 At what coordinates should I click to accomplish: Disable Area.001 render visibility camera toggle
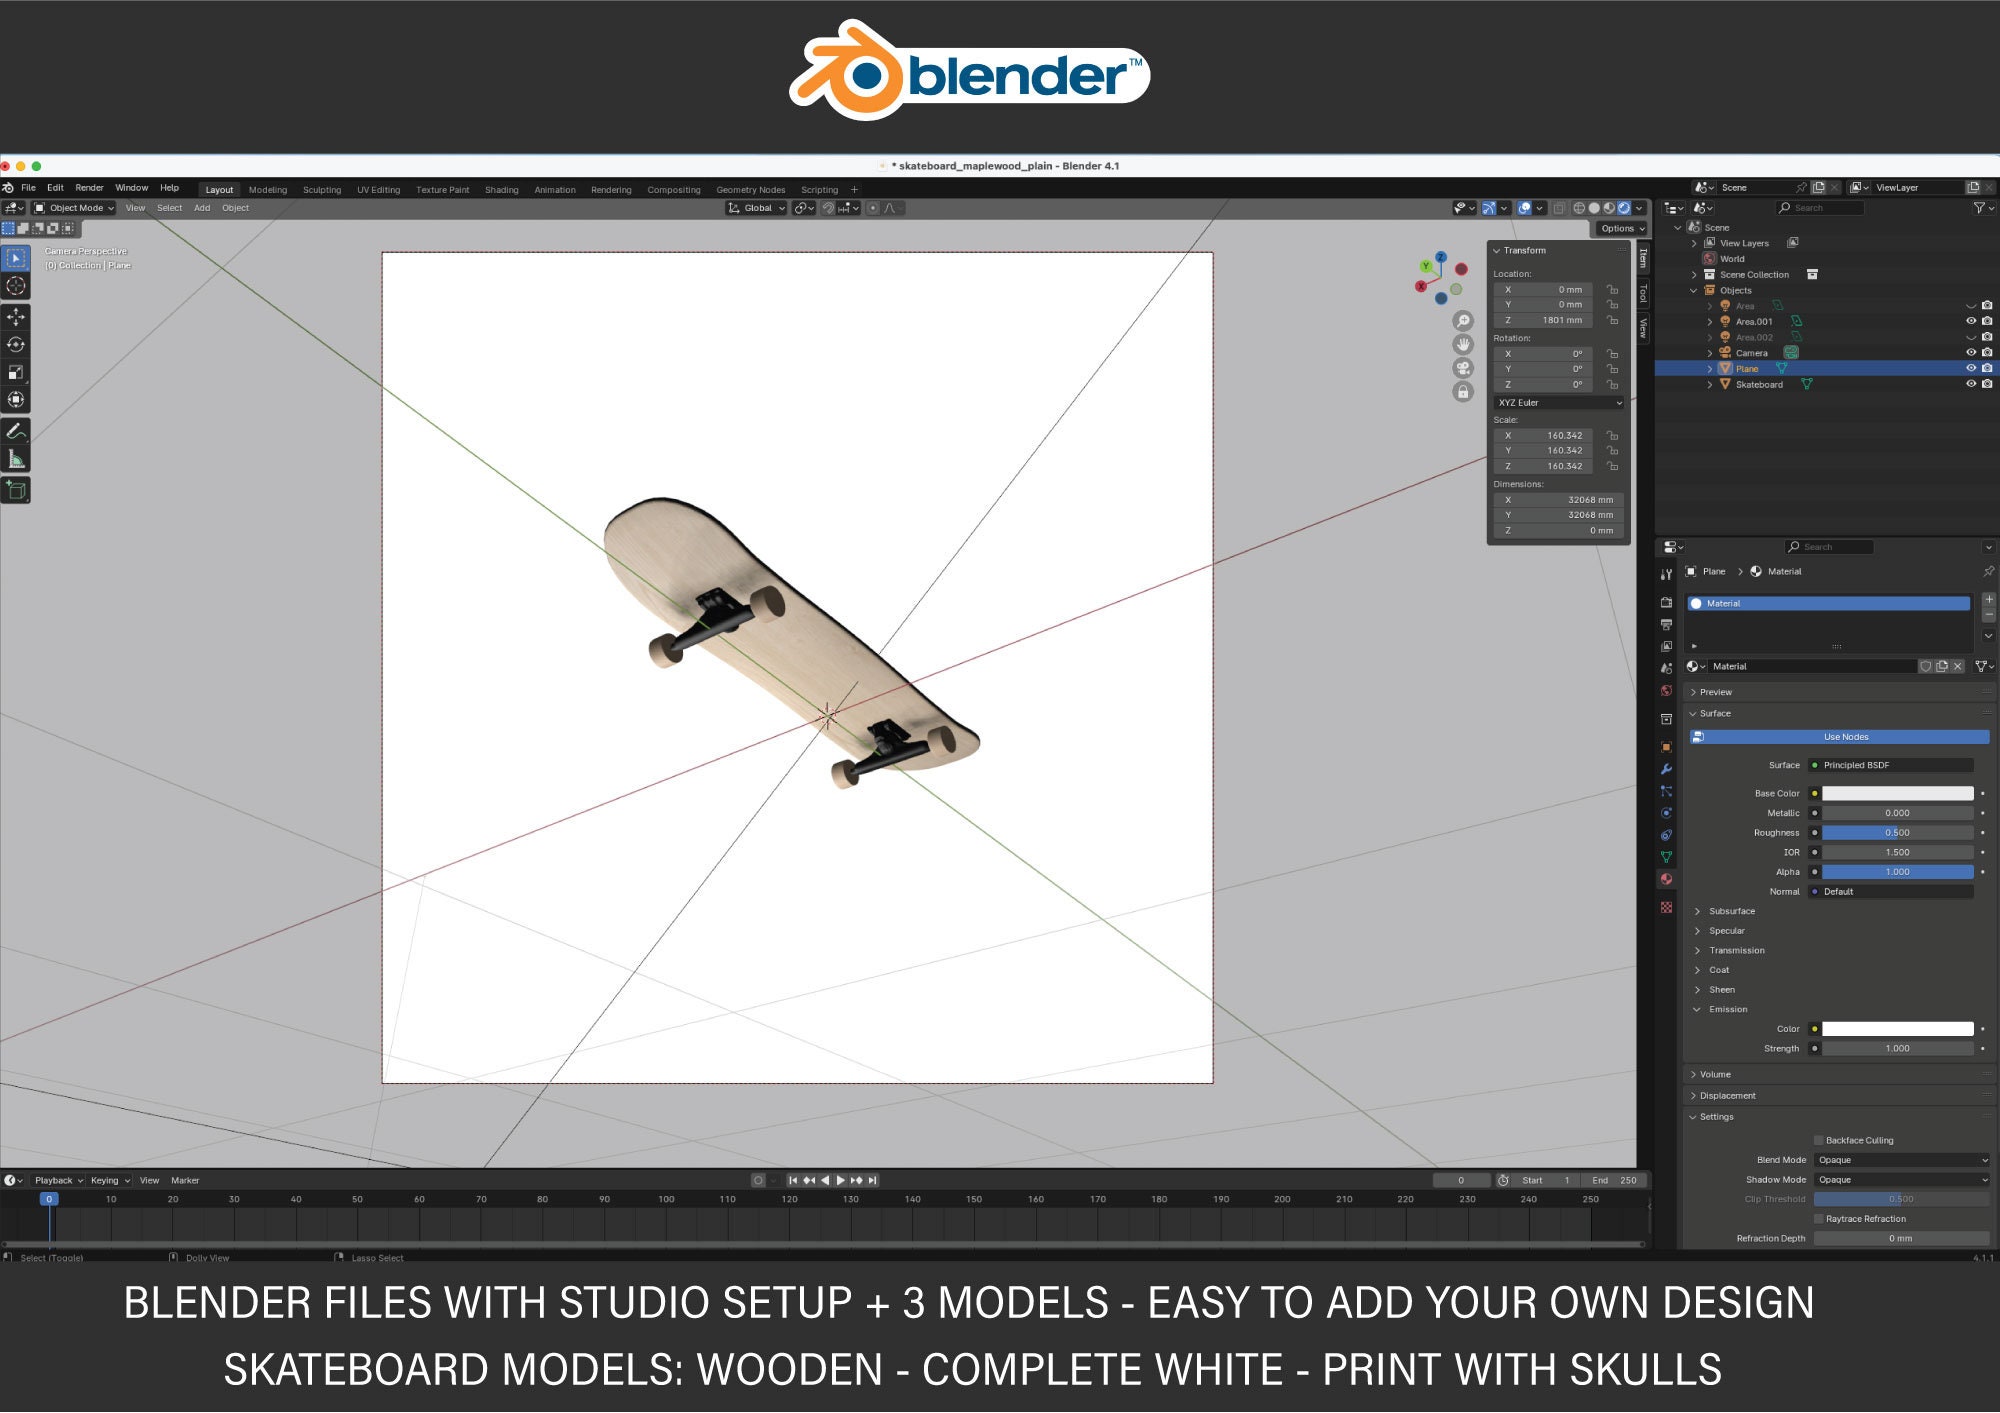(1987, 321)
